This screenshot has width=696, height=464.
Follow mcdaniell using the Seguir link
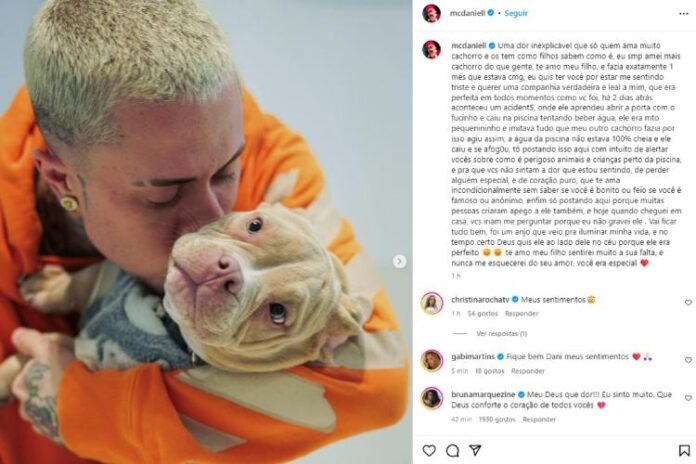coord(516,13)
